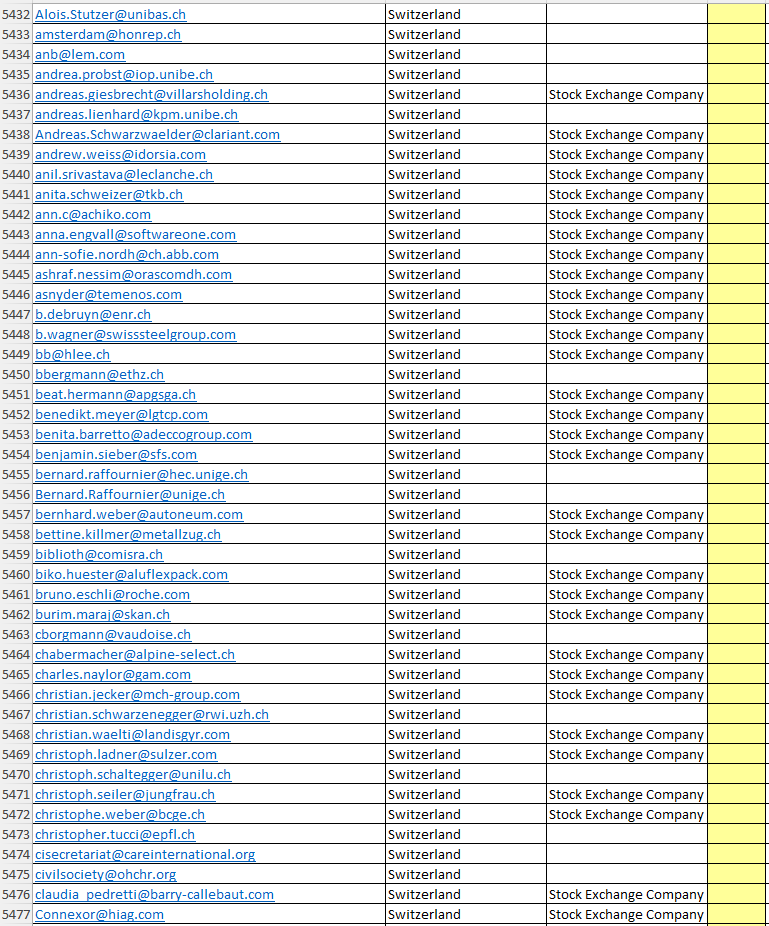Open b.wagner@swisssteelgroup.com link
The width and height of the screenshot is (769, 926).
[135, 335]
